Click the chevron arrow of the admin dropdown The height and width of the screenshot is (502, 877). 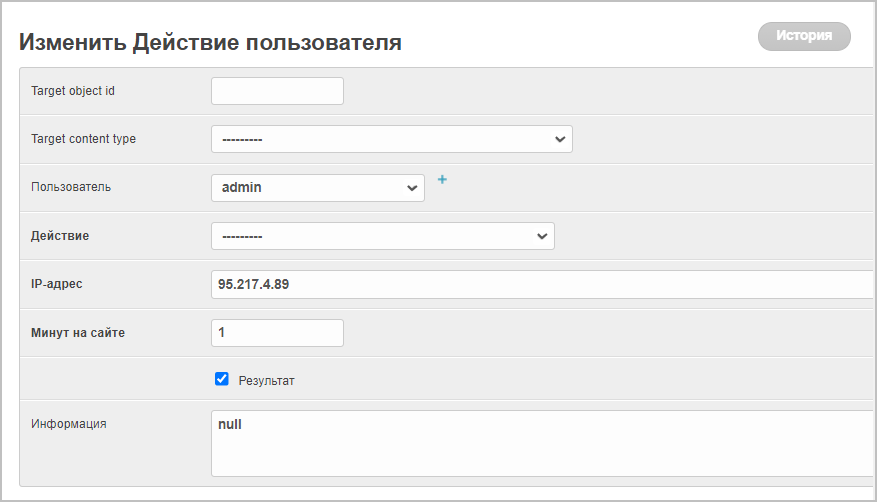(411, 188)
